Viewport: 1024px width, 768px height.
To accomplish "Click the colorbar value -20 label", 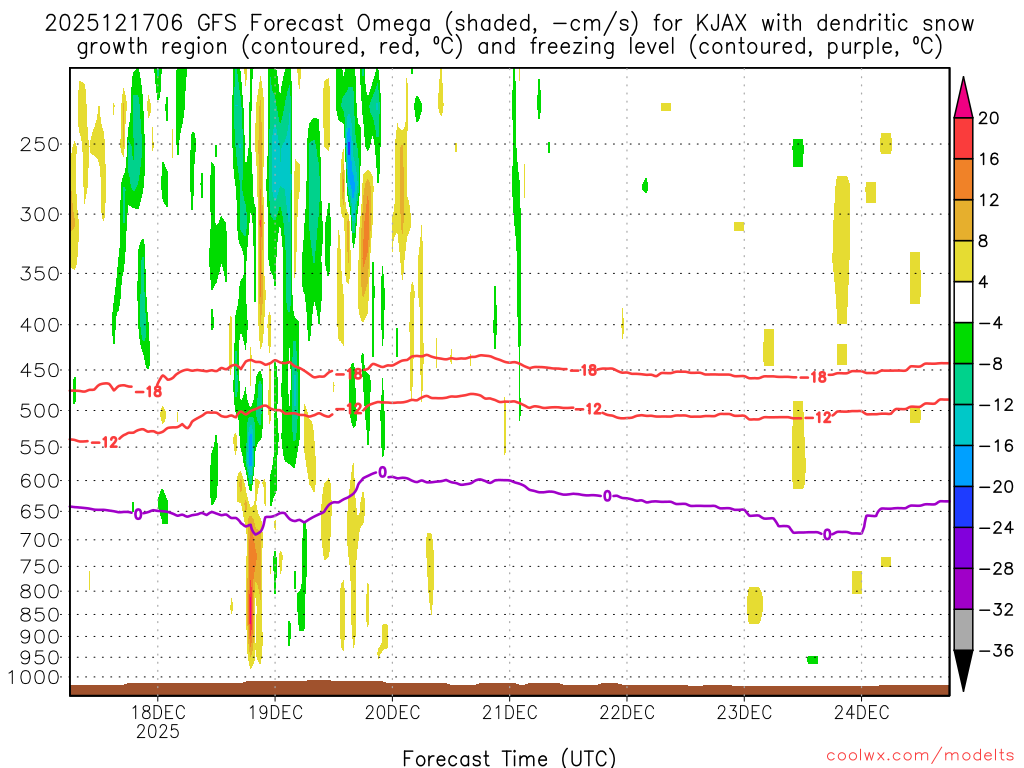I will tap(997, 487).
